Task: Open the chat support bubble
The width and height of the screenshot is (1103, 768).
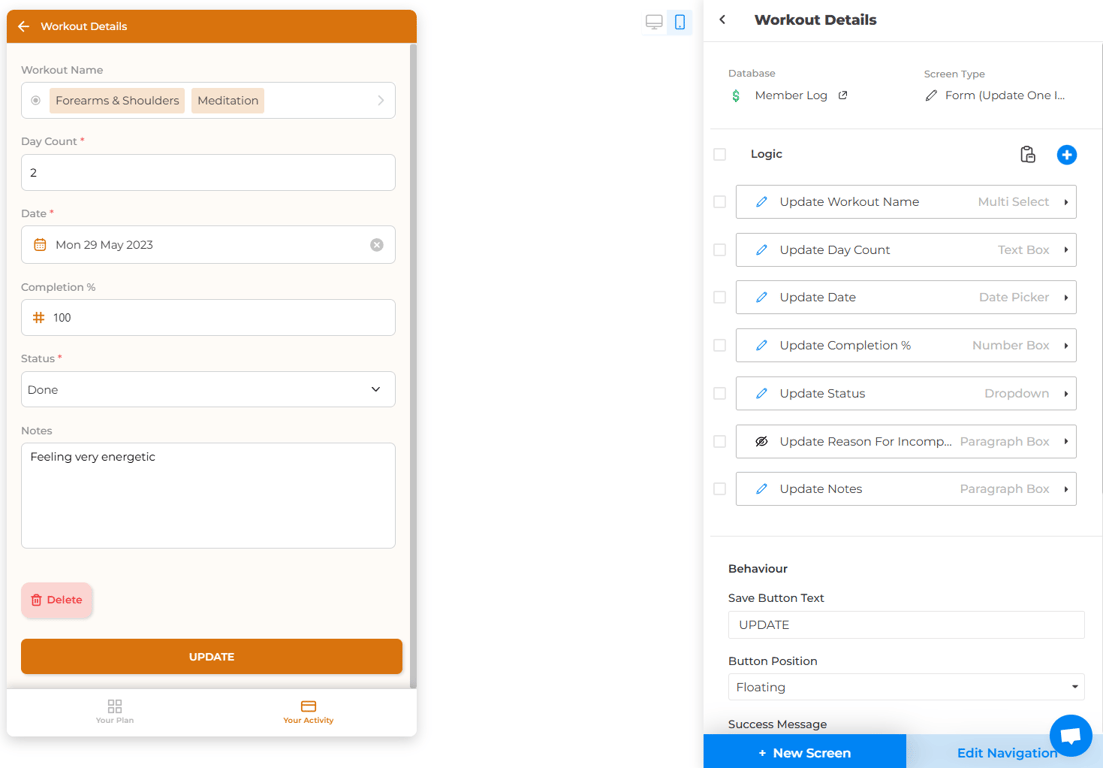Action: tap(1071, 736)
